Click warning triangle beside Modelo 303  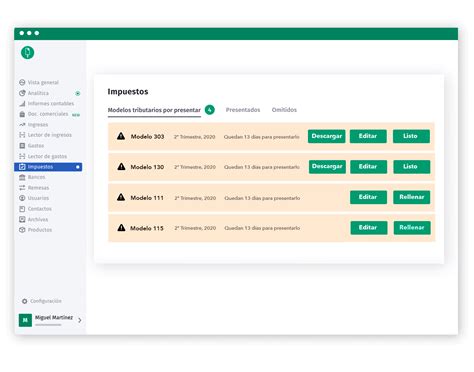[x=121, y=136]
